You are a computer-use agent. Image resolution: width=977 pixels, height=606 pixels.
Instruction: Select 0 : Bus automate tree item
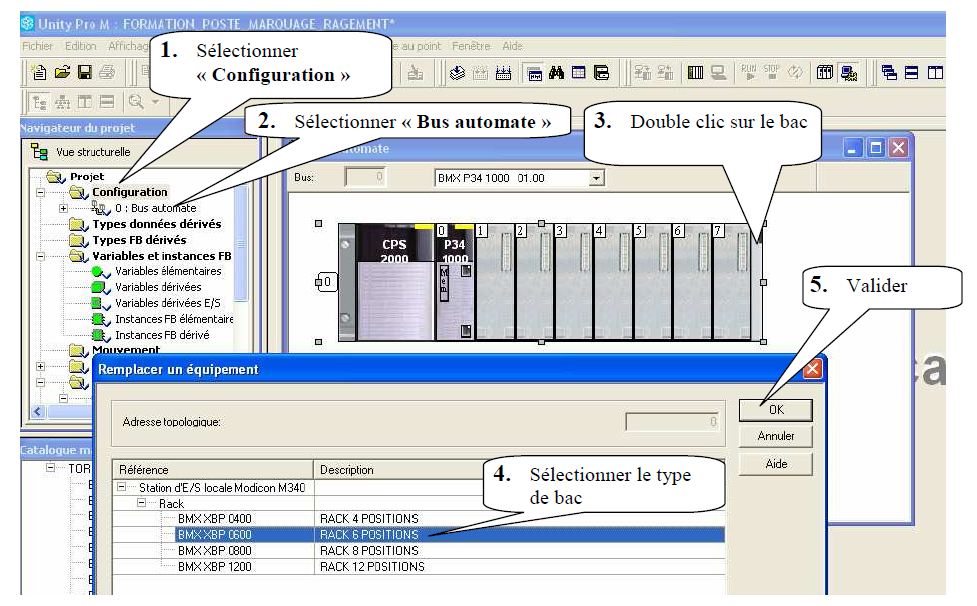point(156,208)
